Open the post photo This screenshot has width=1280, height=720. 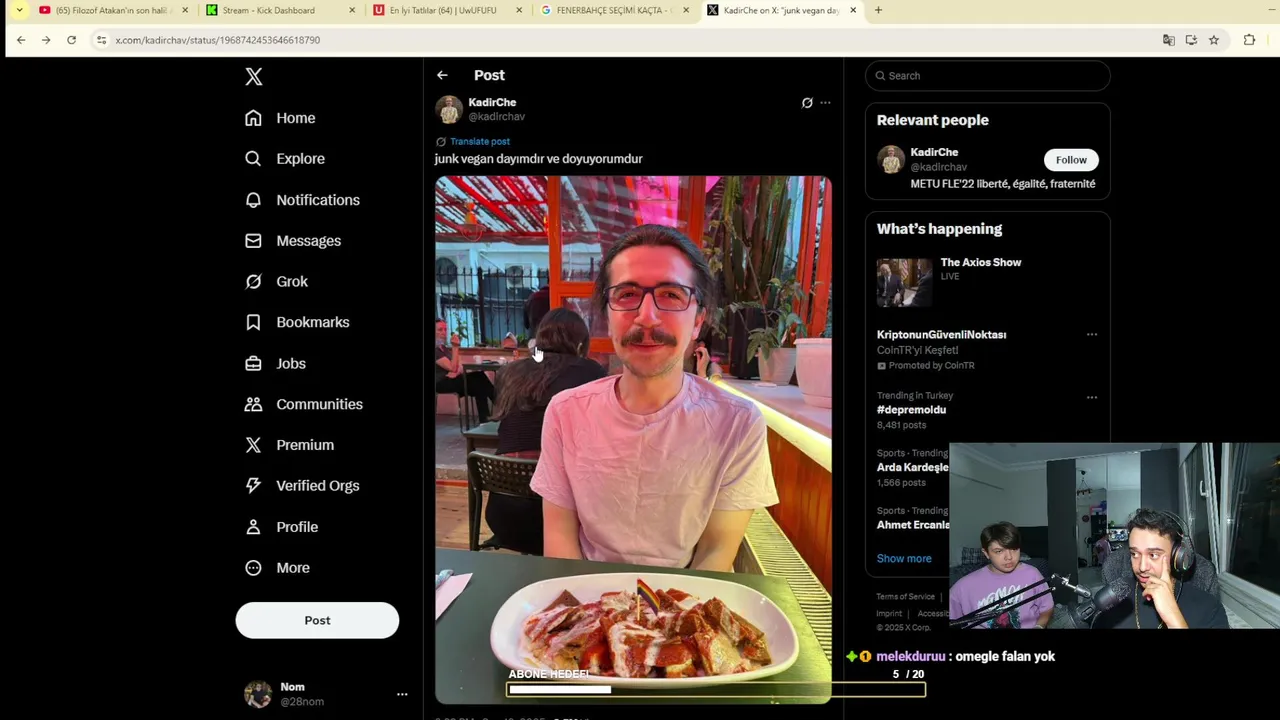coord(633,440)
